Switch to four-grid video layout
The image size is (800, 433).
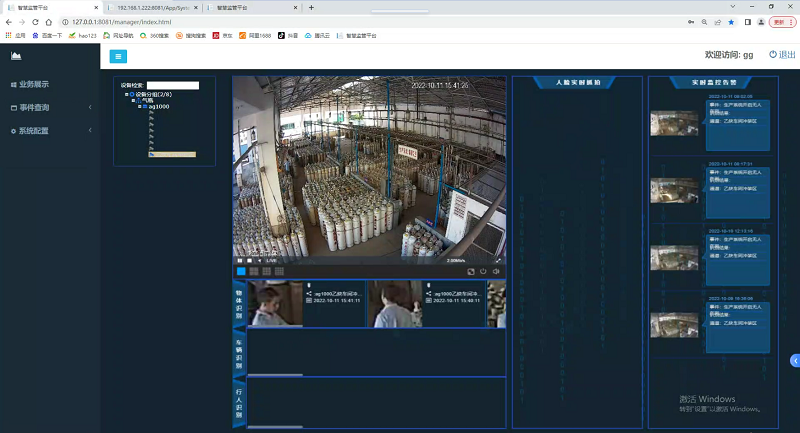[254, 271]
